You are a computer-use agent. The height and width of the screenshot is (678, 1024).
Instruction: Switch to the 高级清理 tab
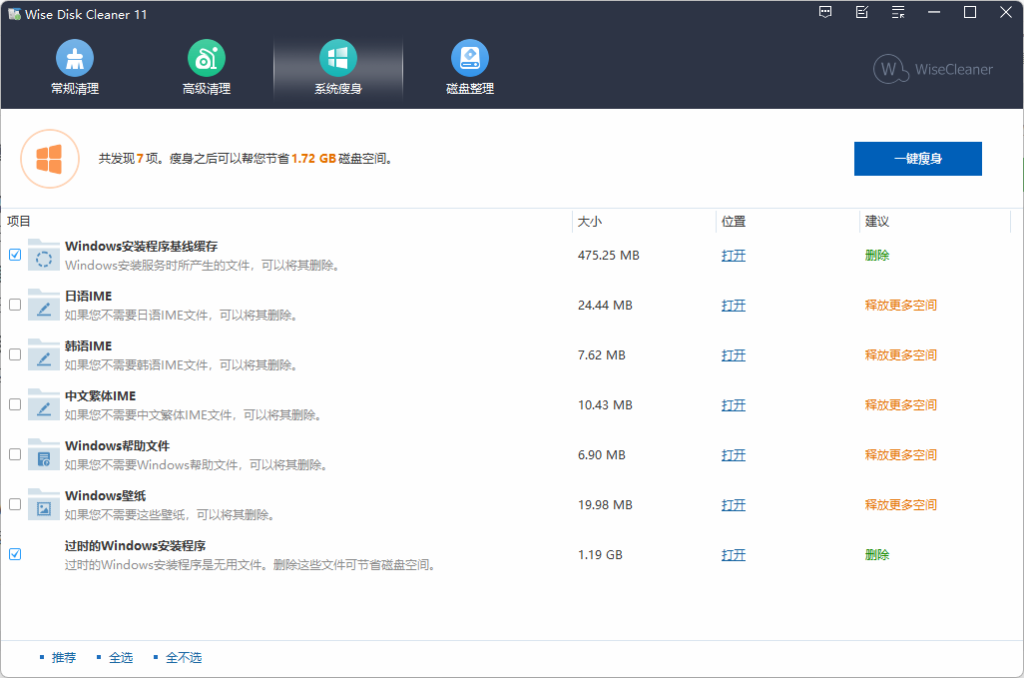206,58
